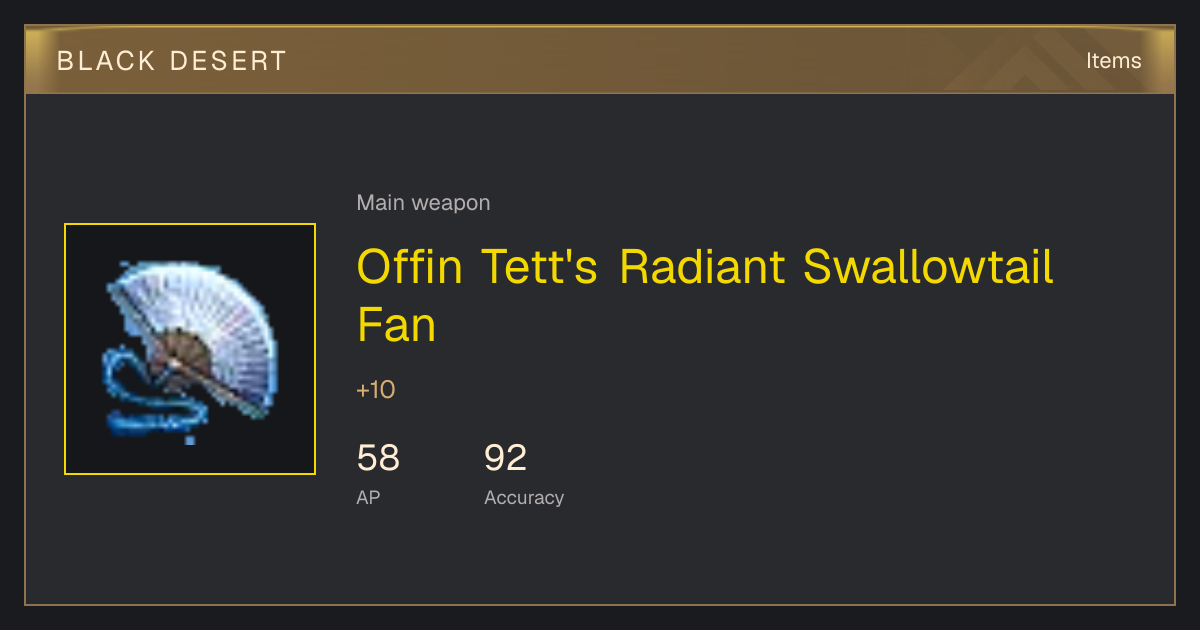
Task: Open the Items link in header
Action: (x=1113, y=61)
